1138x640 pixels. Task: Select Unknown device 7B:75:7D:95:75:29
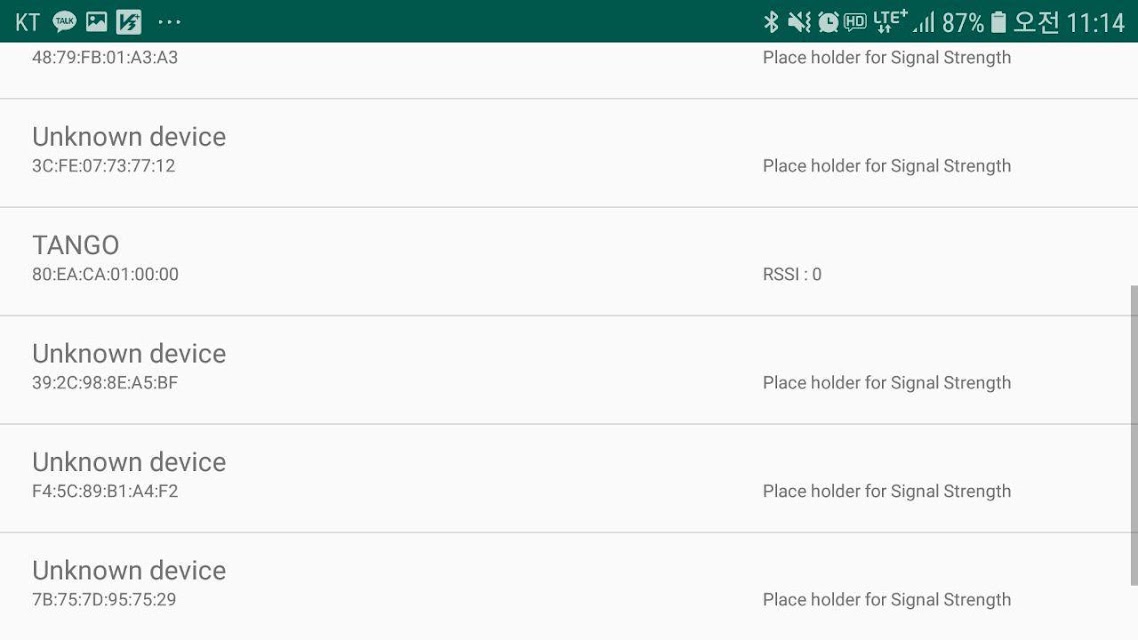point(569,587)
